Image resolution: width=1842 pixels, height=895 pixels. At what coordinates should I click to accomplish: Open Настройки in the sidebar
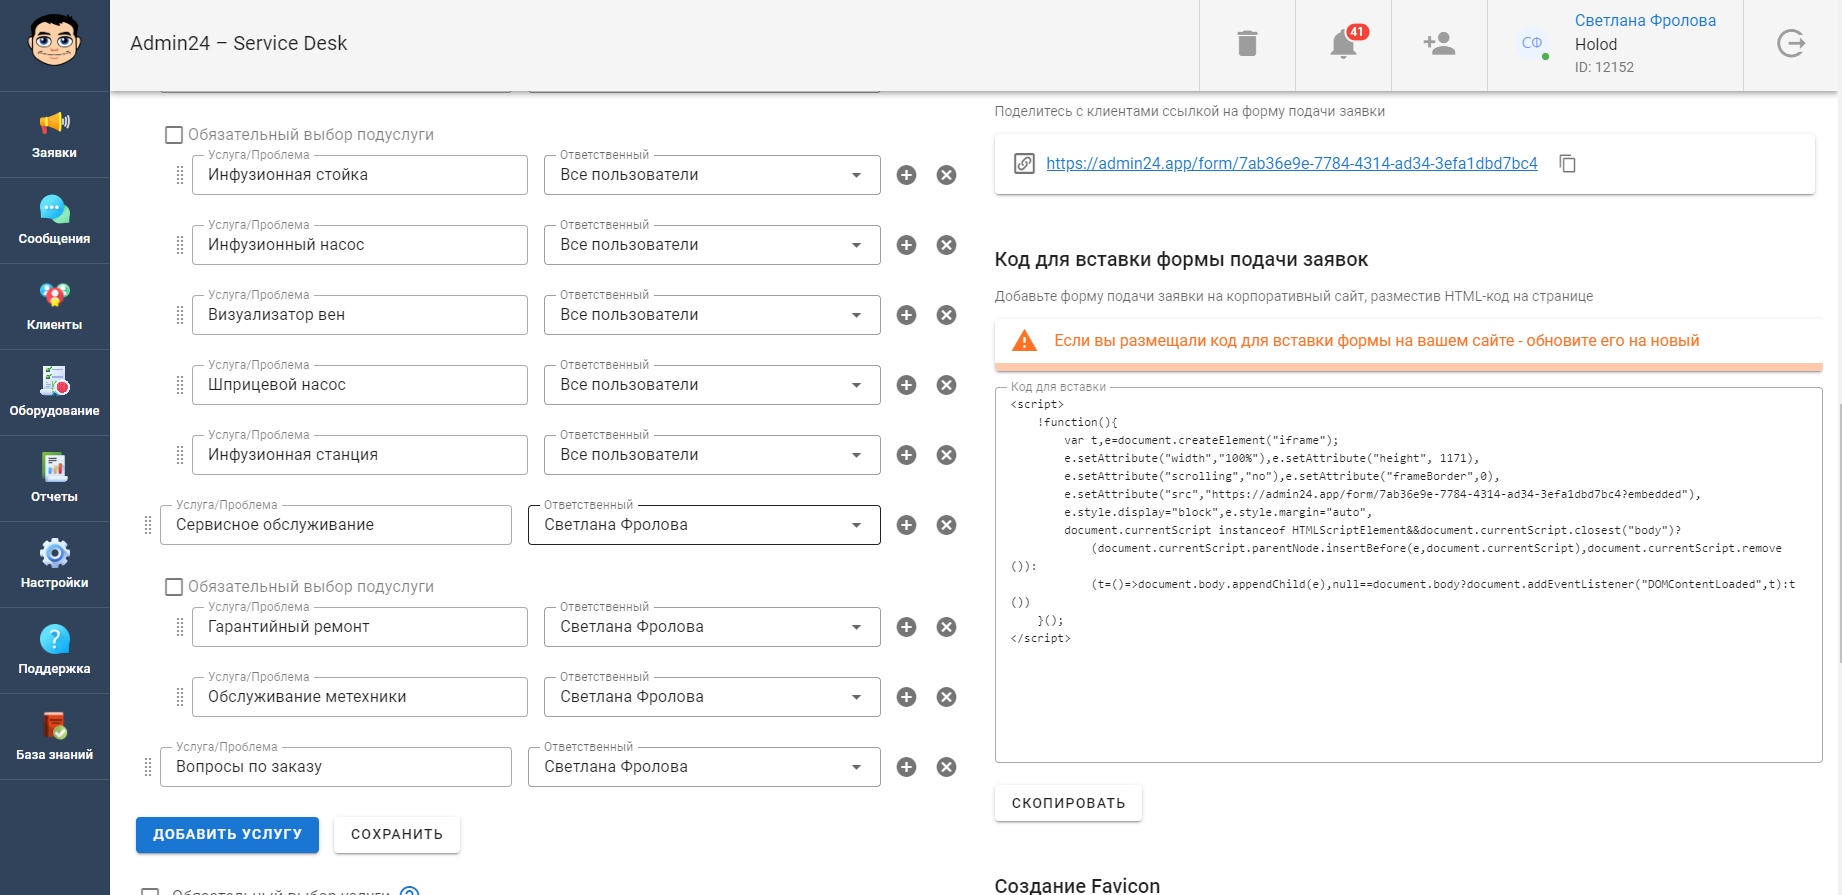(x=54, y=565)
